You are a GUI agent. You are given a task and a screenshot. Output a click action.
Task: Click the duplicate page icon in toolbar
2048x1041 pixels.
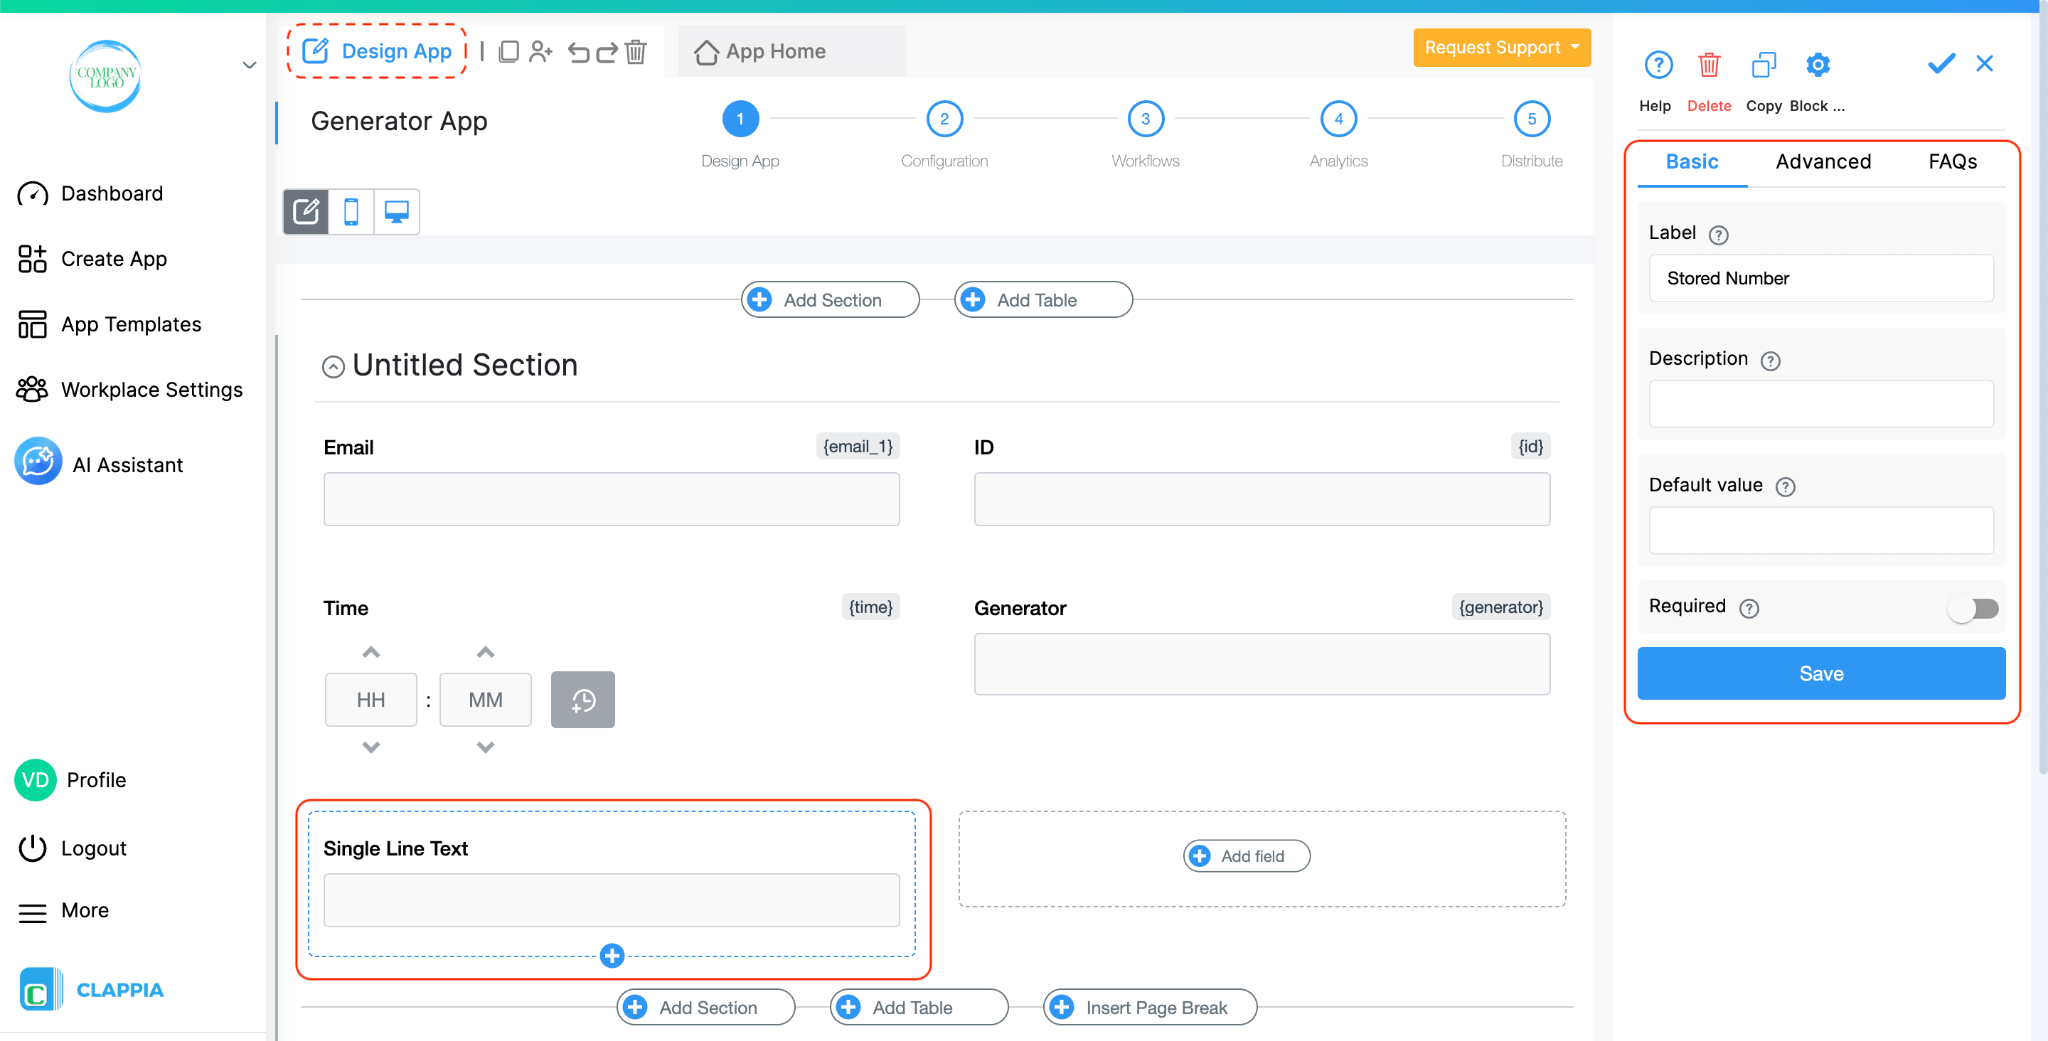[508, 51]
